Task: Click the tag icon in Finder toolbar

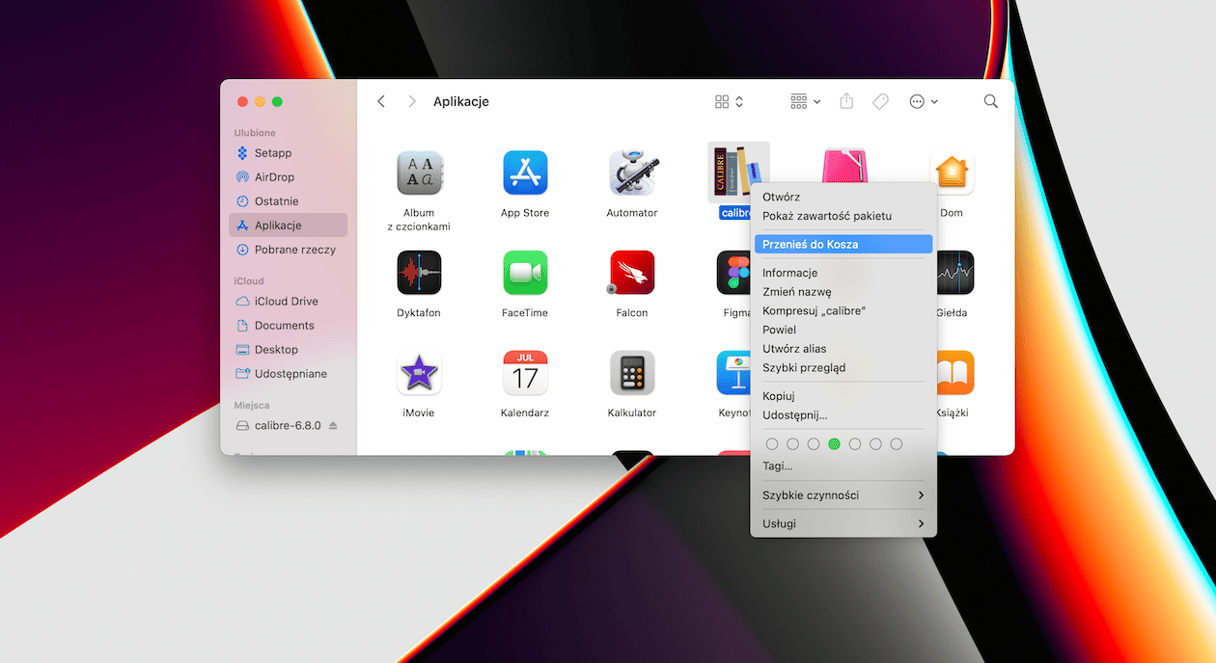Action: click(881, 102)
